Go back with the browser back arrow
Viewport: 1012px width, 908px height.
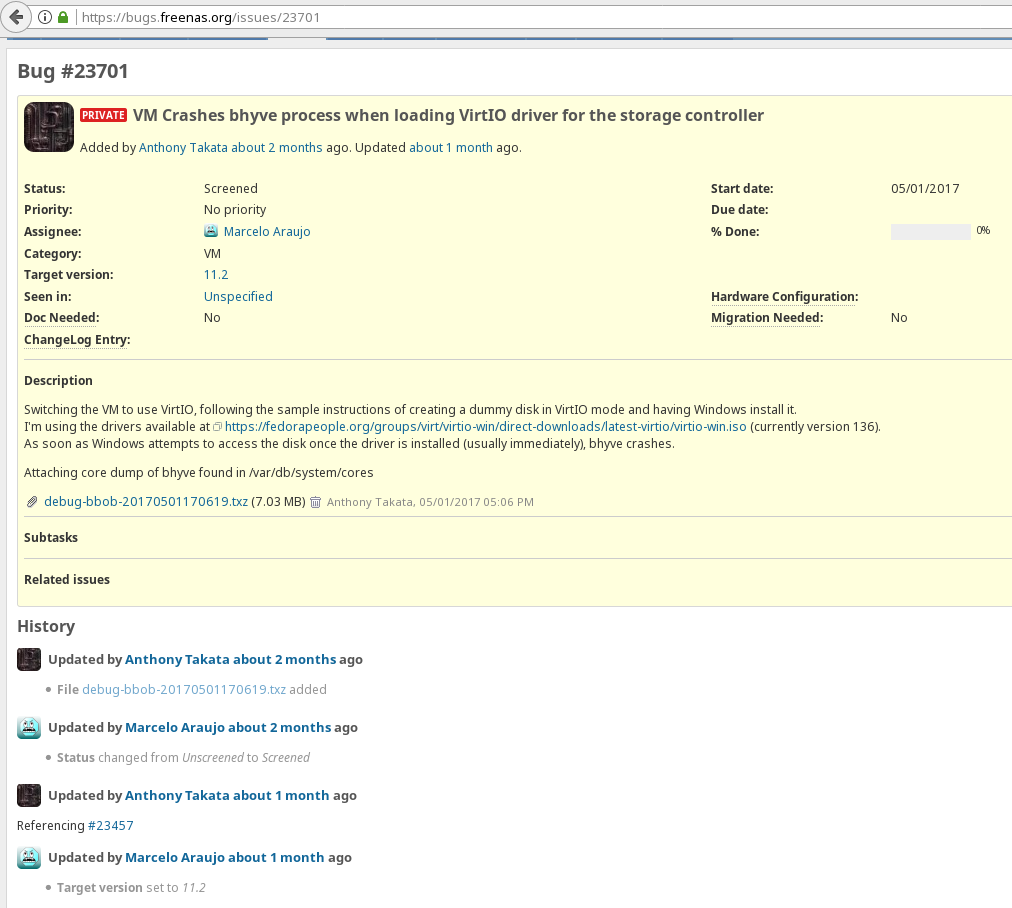16,17
